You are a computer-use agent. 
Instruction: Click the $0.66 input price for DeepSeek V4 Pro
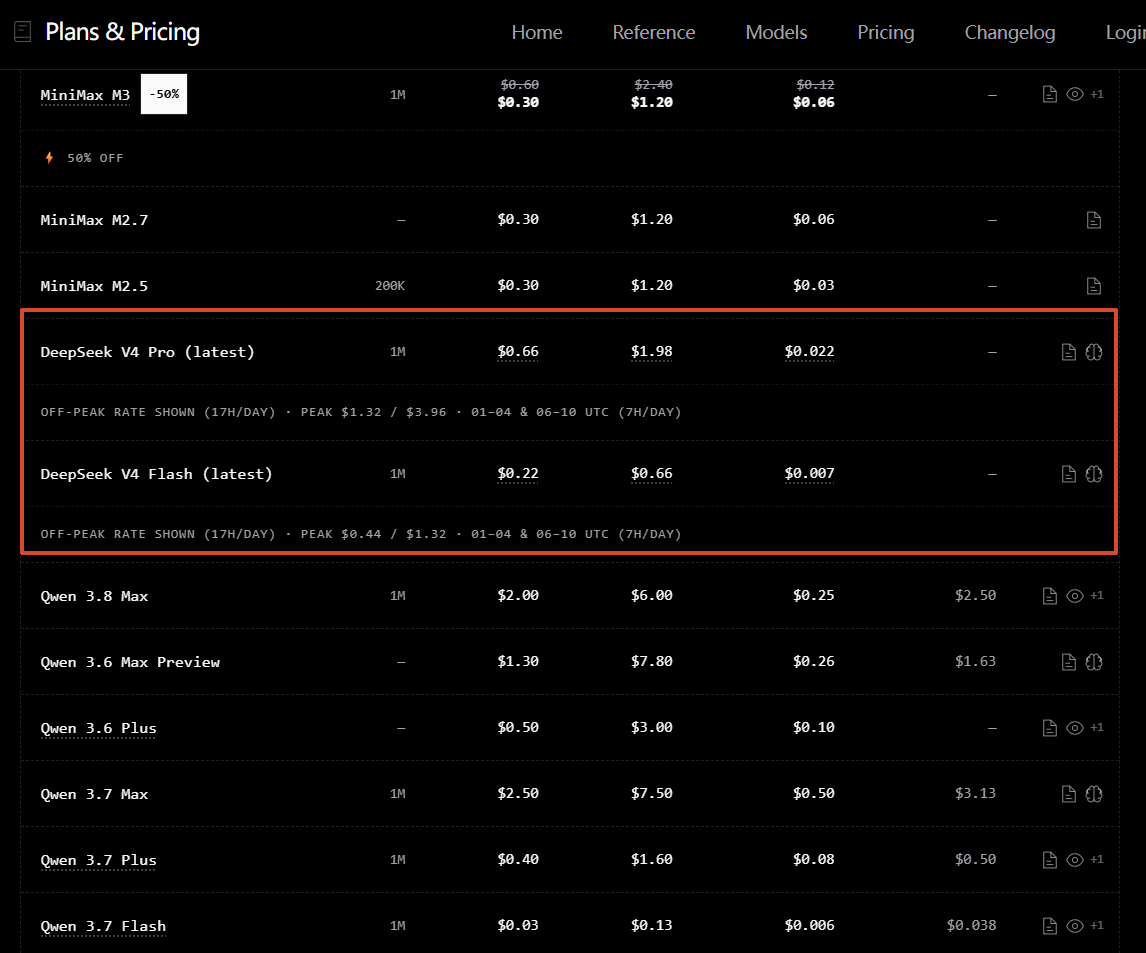point(518,352)
